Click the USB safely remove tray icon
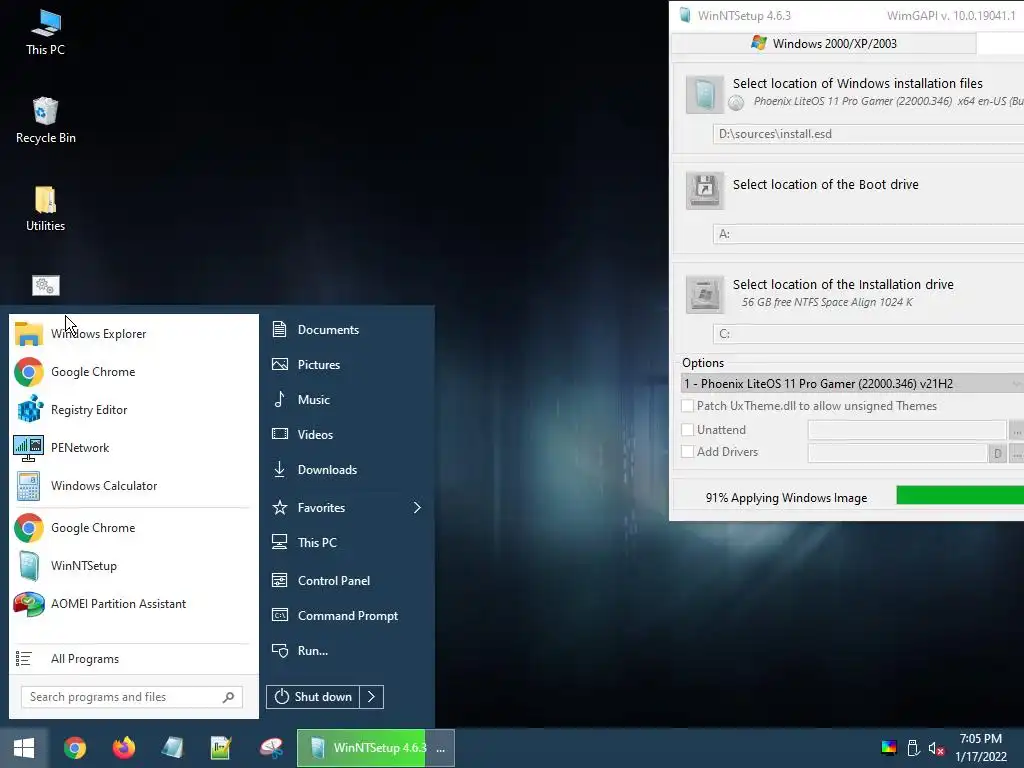The image size is (1024, 768). tap(913, 748)
